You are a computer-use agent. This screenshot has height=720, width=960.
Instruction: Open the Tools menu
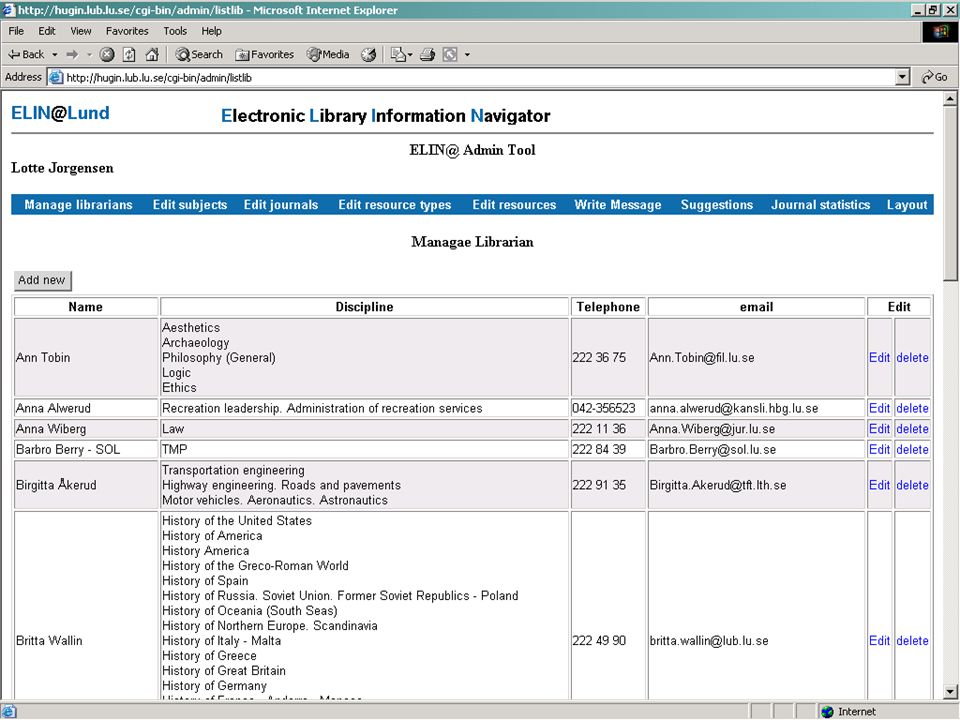click(x=174, y=31)
